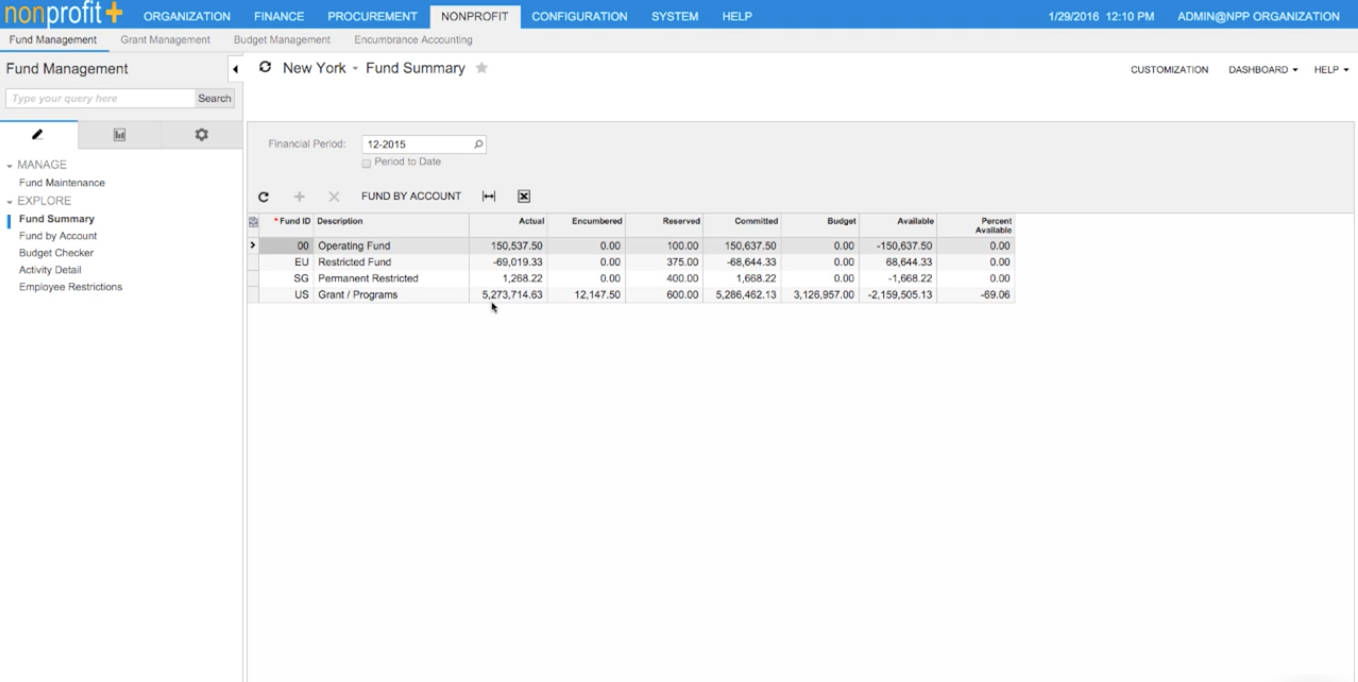Open Budget Checker link in sidebar
The width and height of the screenshot is (1358, 682).
tap(56, 253)
